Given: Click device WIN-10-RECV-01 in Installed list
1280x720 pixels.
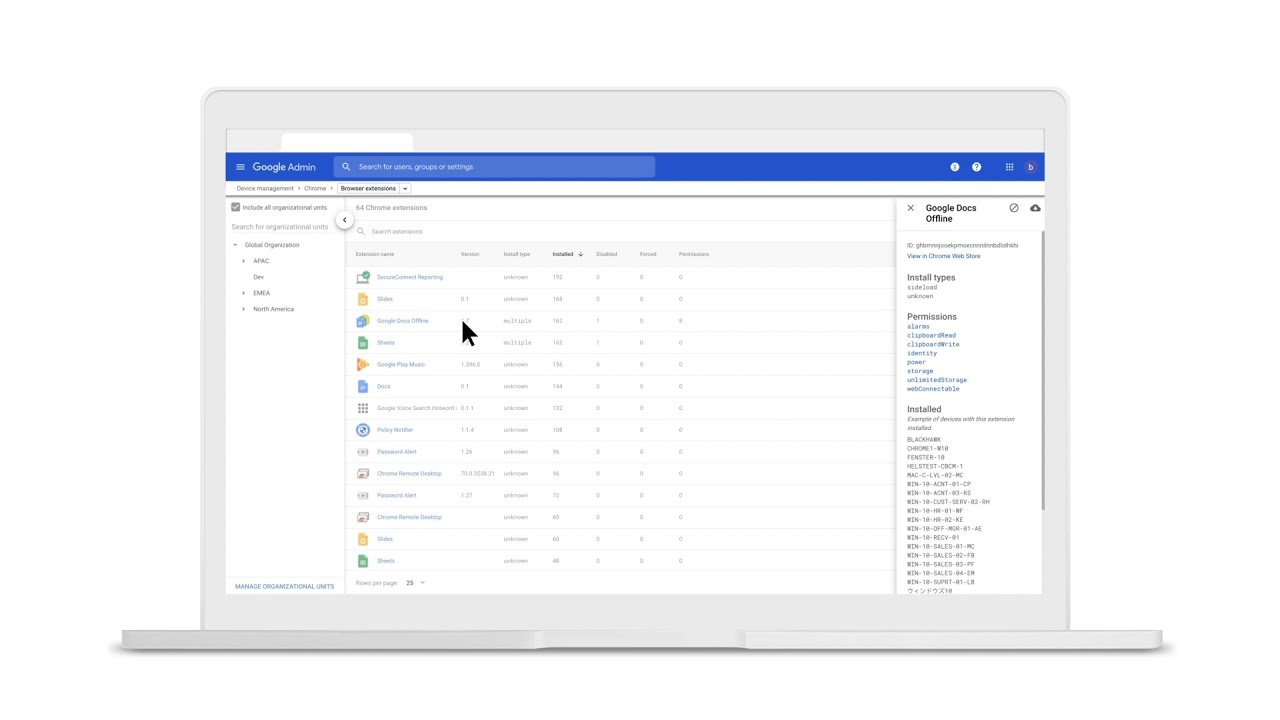Looking at the screenshot, I should click(x=933, y=538).
